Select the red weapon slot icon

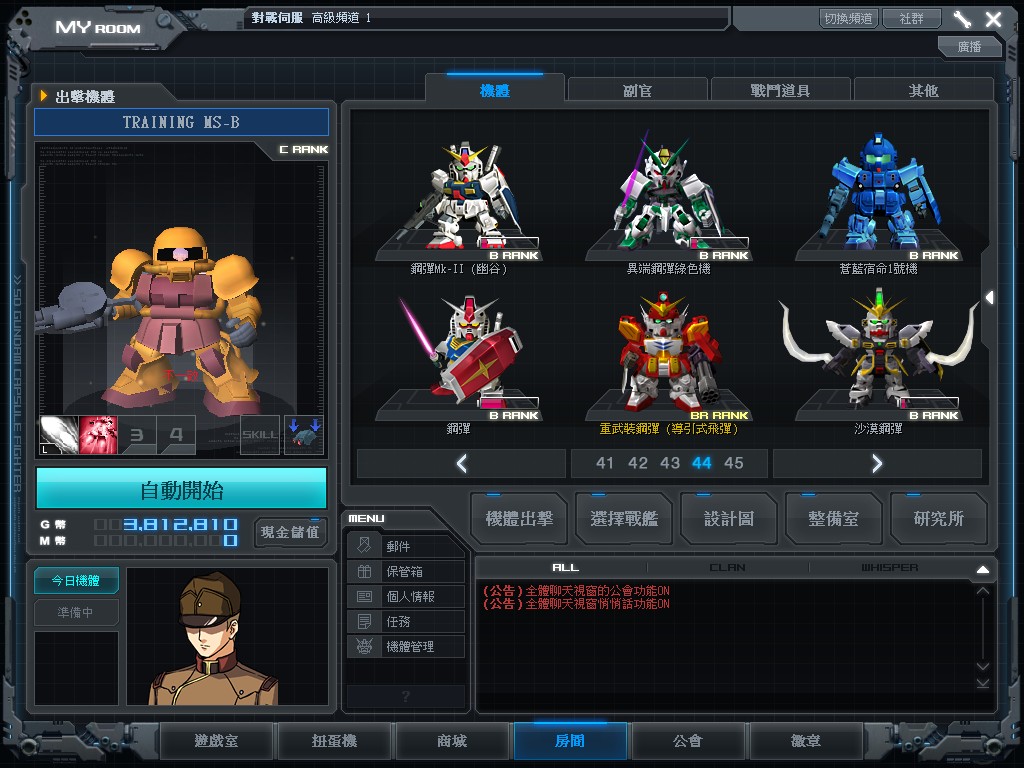pos(98,435)
